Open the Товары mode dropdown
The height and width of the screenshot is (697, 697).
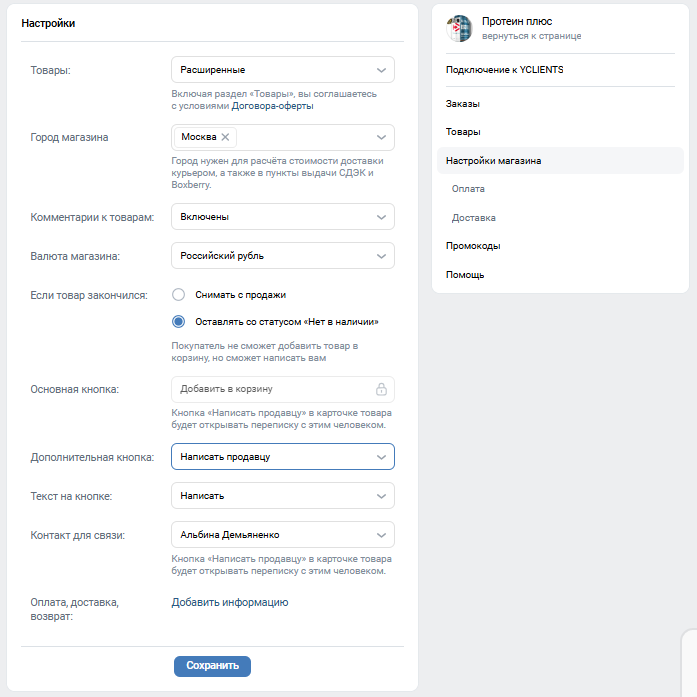click(x=282, y=70)
